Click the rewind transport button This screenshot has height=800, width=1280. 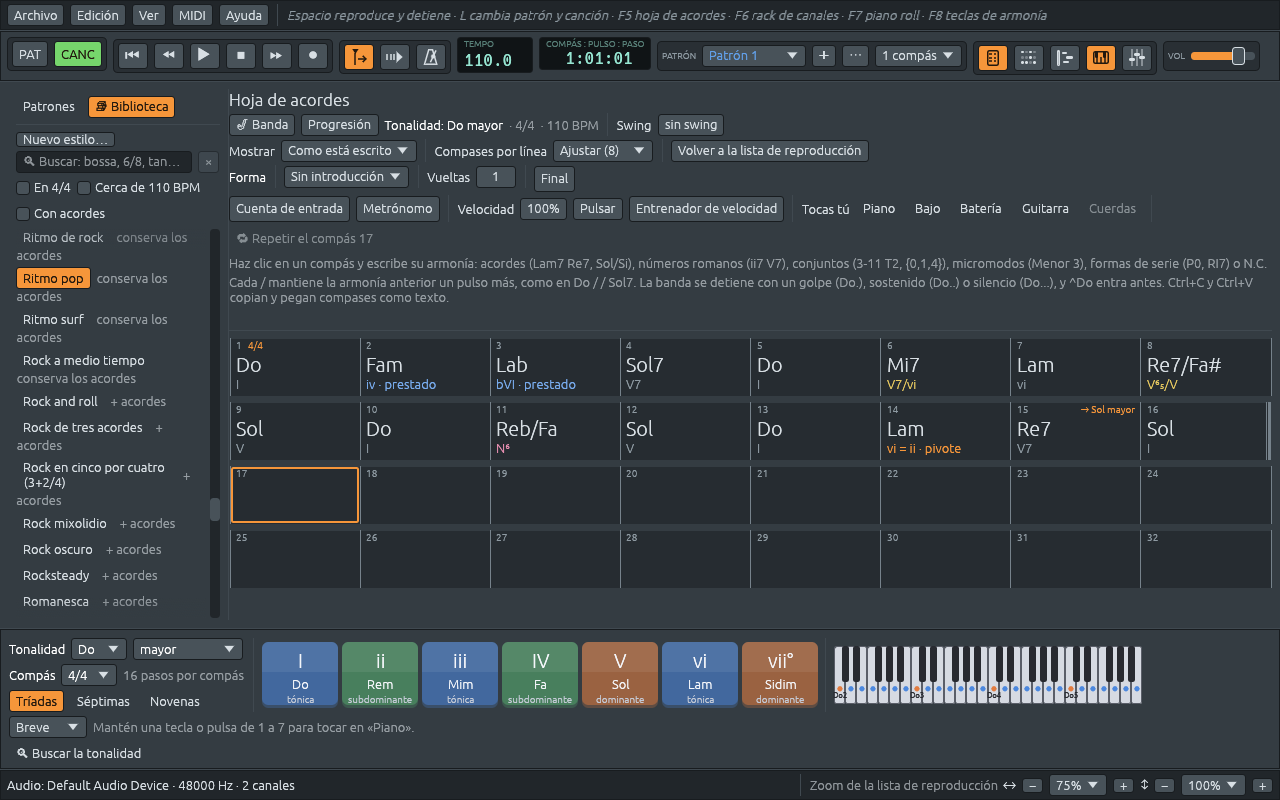pos(169,55)
